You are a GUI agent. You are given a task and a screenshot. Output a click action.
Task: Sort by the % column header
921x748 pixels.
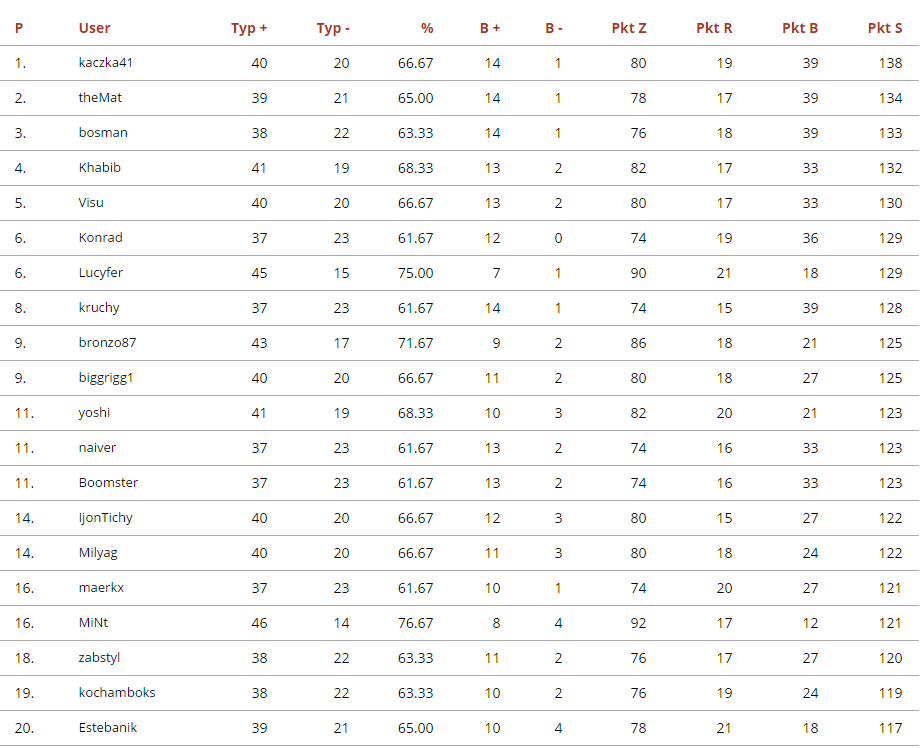click(427, 28)
